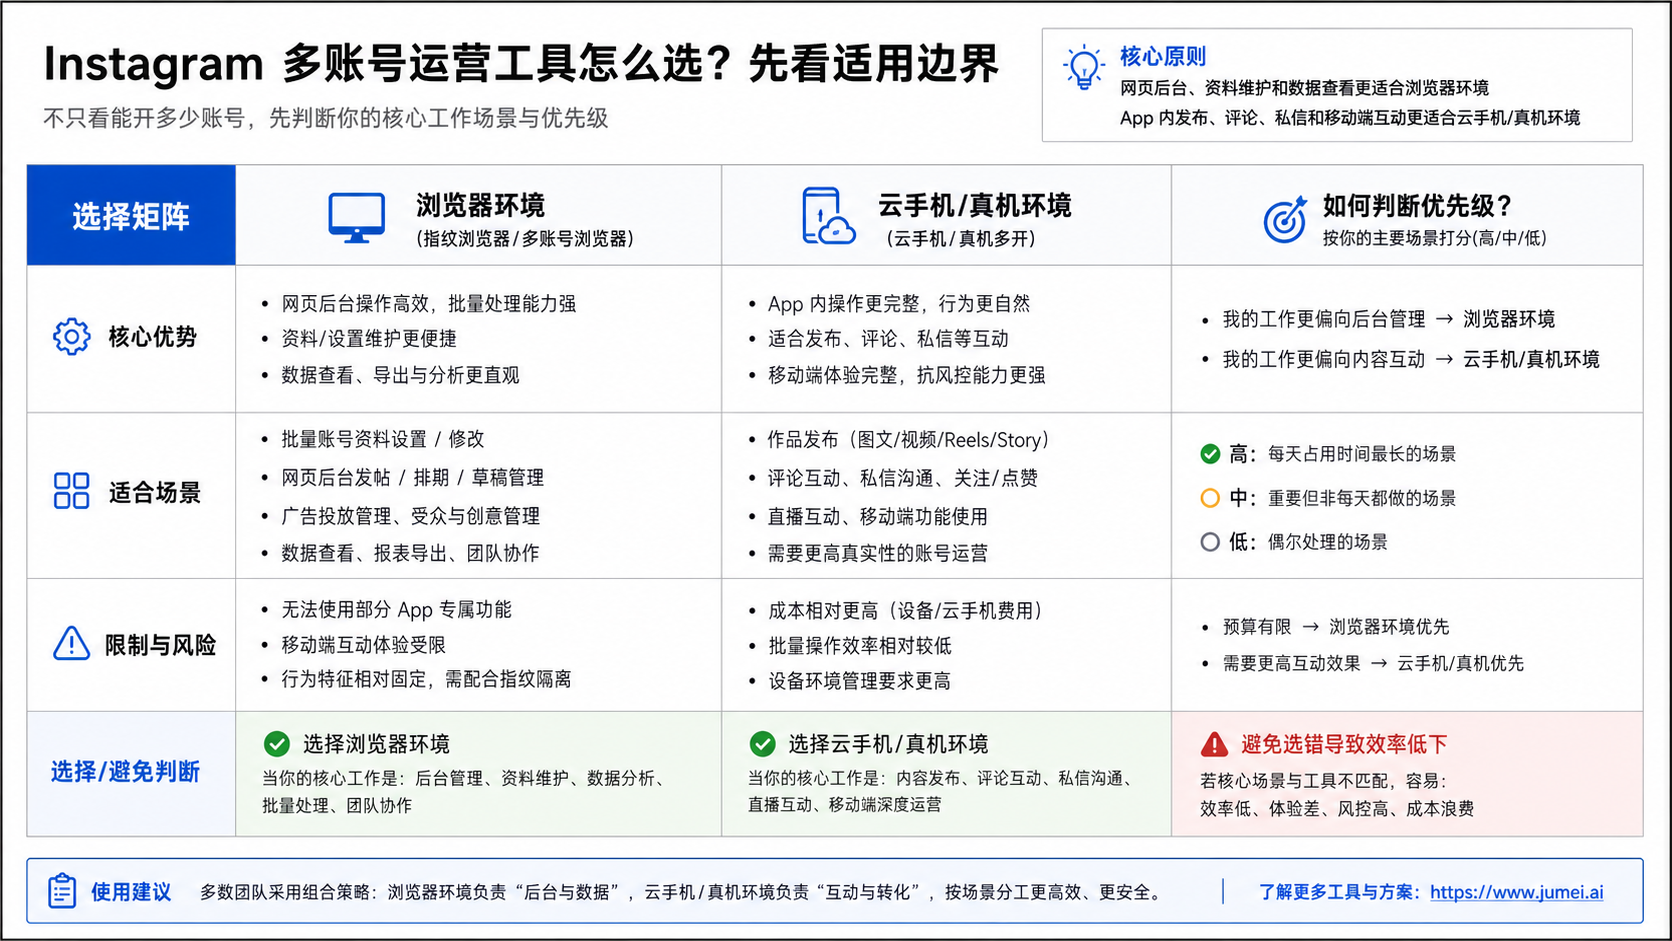The width and height of the screenshot is (1672, 941).
Task: Click 我的工作更偏向后台管理 → 浏览器环境
Action: tap(1388, 319)
